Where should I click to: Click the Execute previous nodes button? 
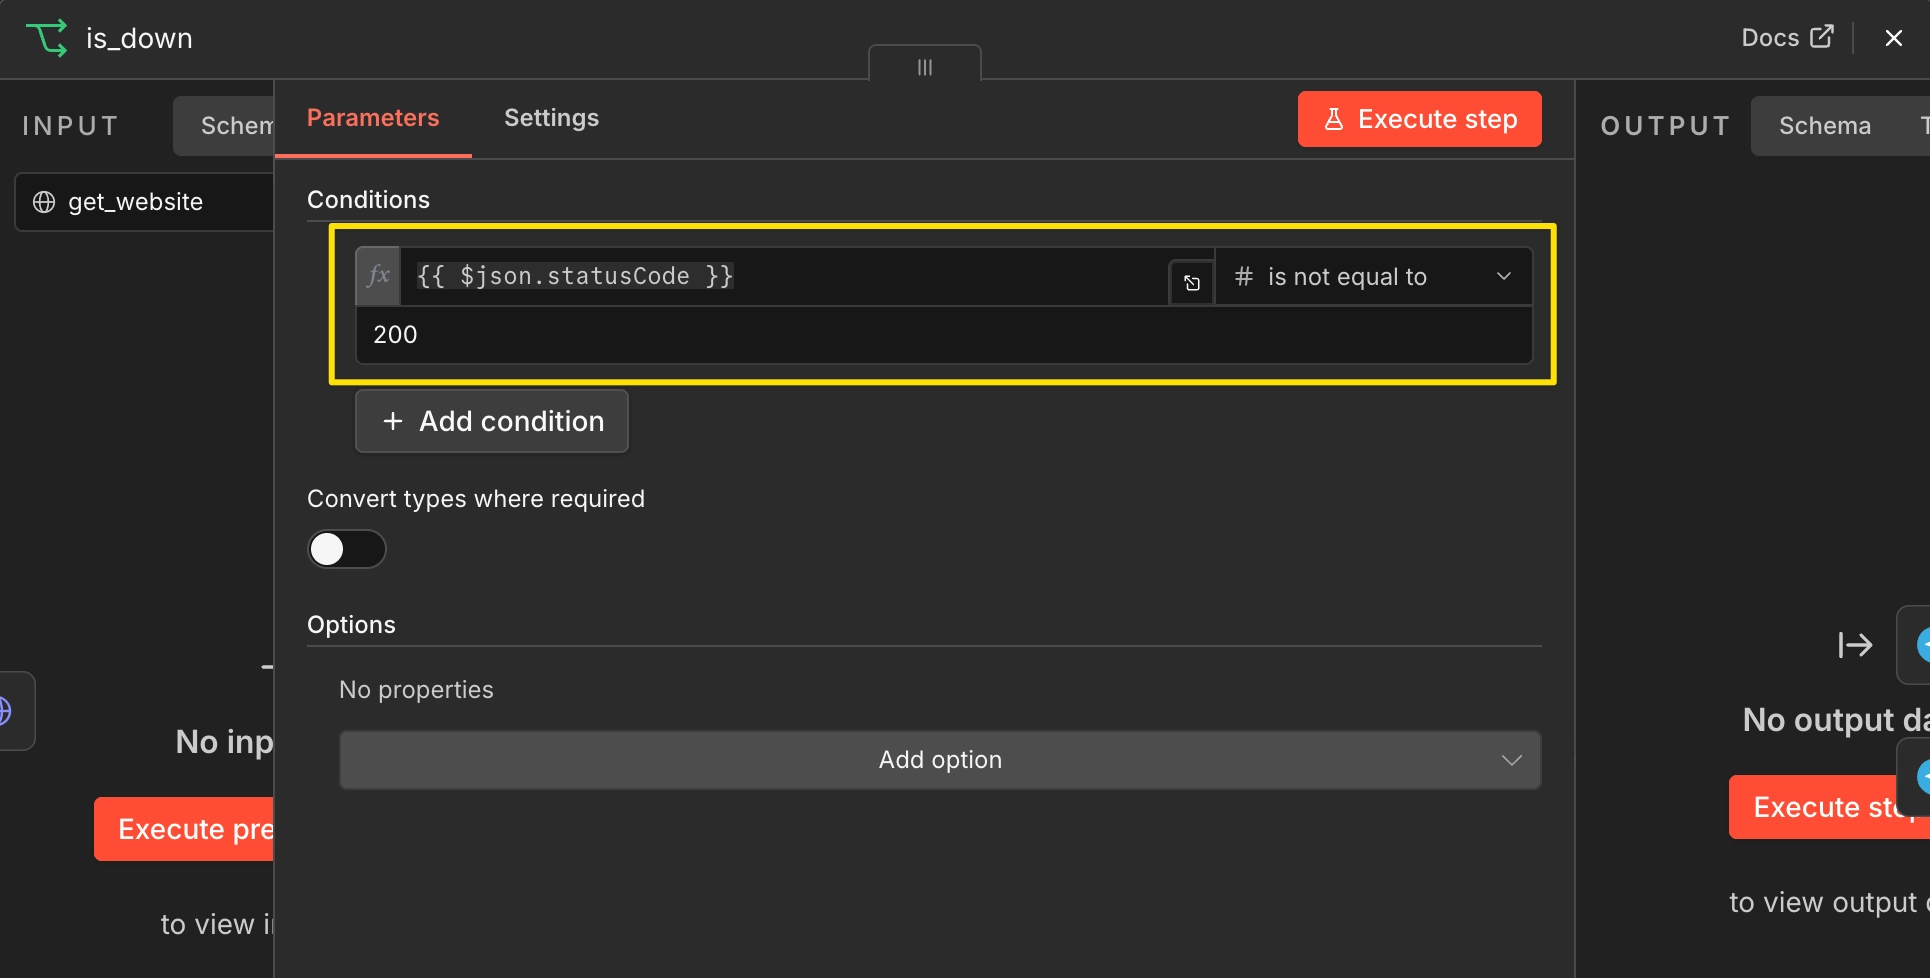tap(184, 829)
